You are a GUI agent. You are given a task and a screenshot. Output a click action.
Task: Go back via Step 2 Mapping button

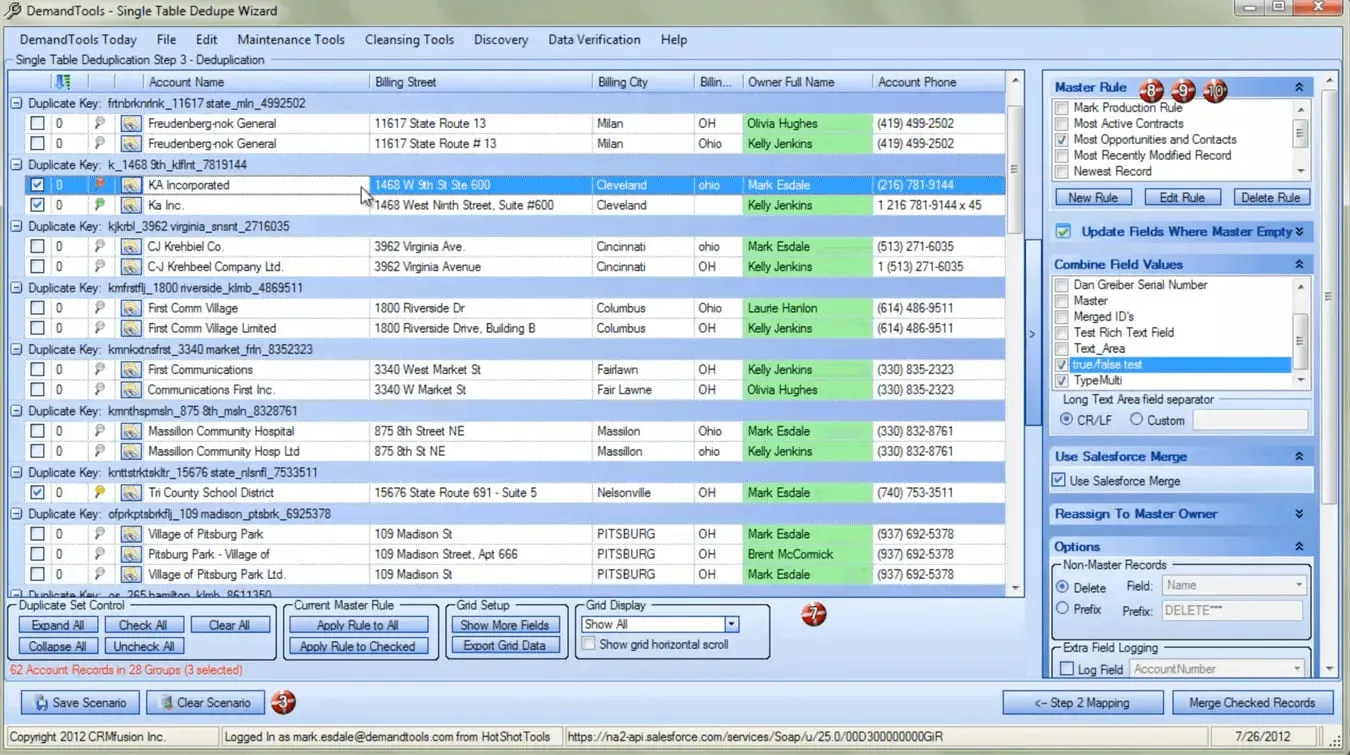1082,703
